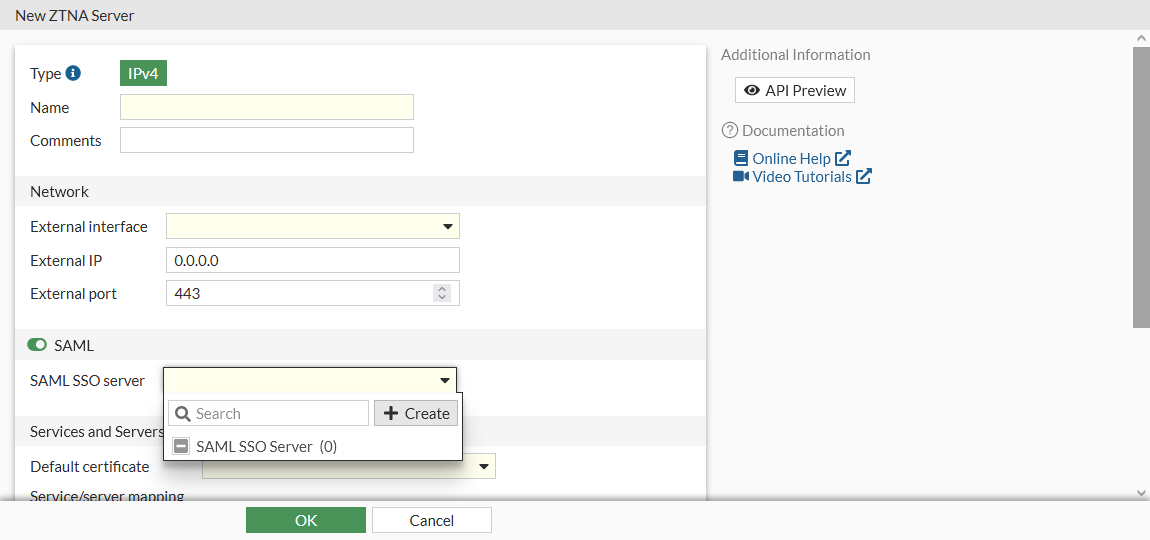Click the eye icon in API Preview

point(752,90)
